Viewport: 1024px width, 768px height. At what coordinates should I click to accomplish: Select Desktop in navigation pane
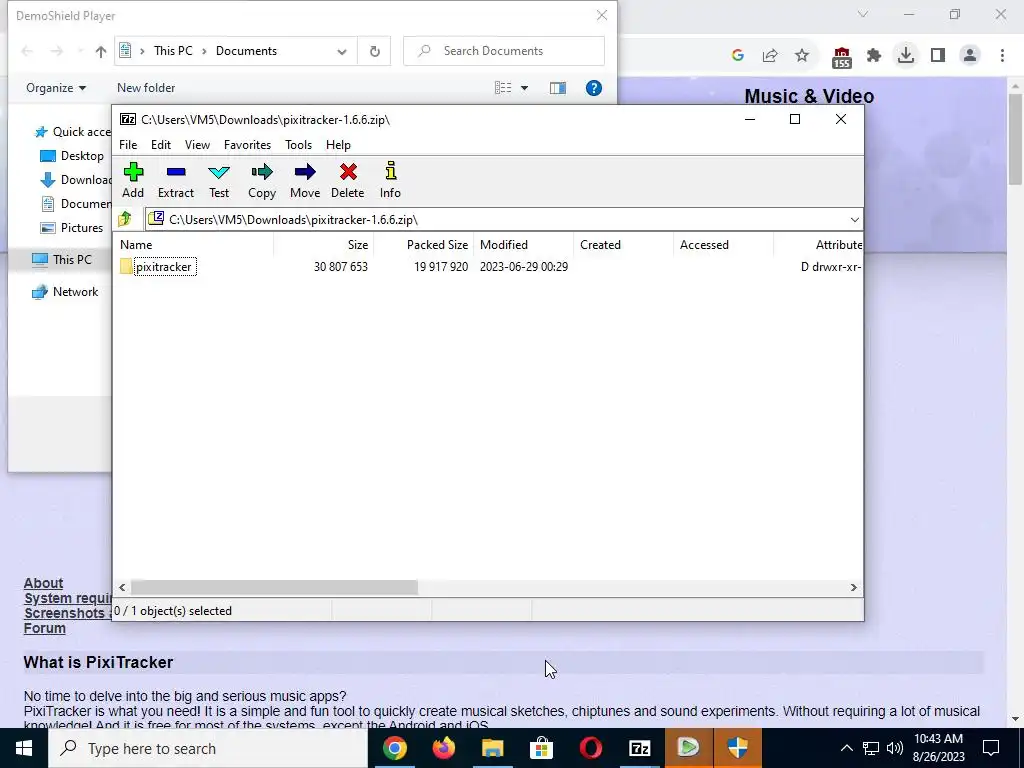(x=72, y=156)
